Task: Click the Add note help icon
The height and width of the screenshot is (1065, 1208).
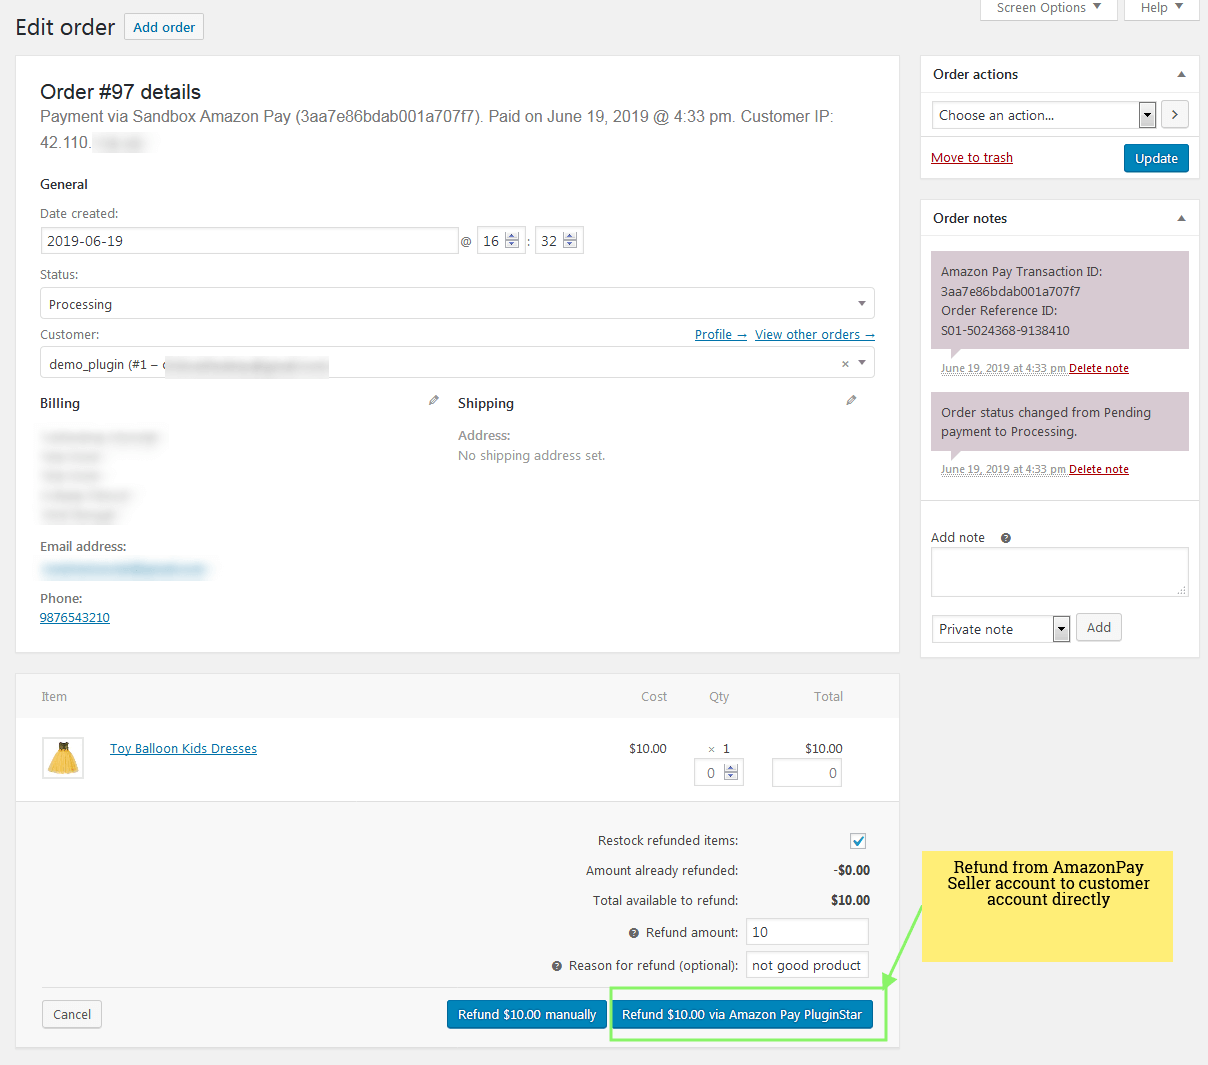Action: [x=1006, y=538]
